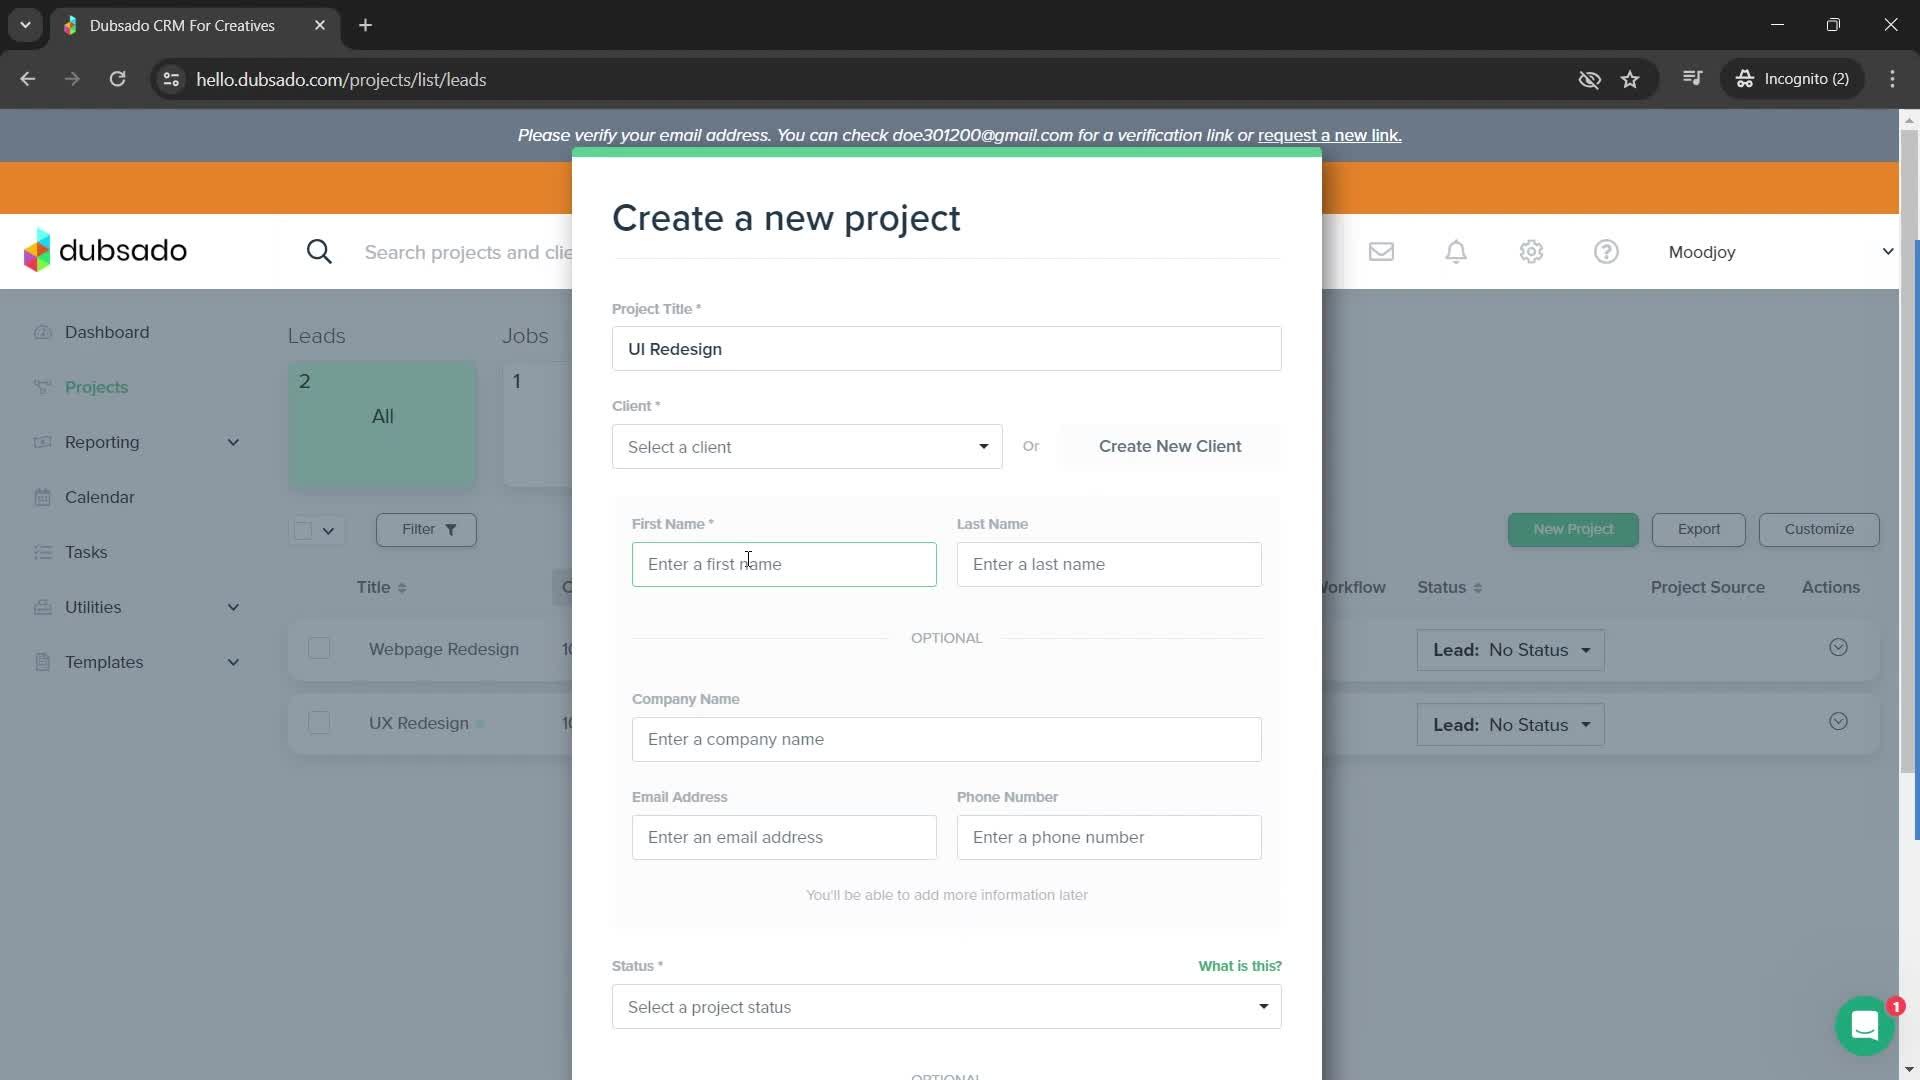
Task: Close the Dubsado browser tab
Action: tap(320, 25)
